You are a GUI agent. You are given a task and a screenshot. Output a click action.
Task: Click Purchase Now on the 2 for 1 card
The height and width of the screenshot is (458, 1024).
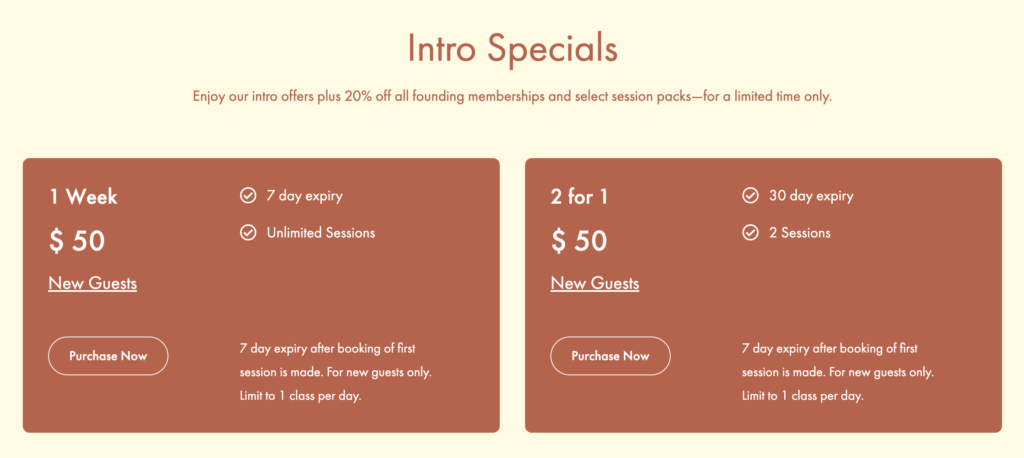611,356
